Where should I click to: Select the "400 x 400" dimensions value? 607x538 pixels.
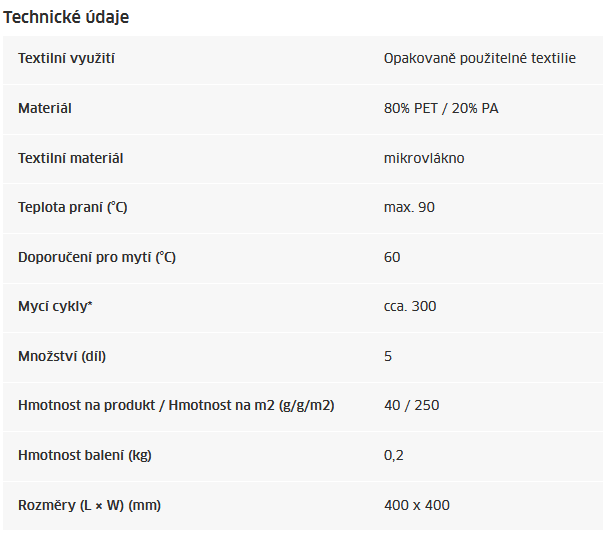pos(417,505)
